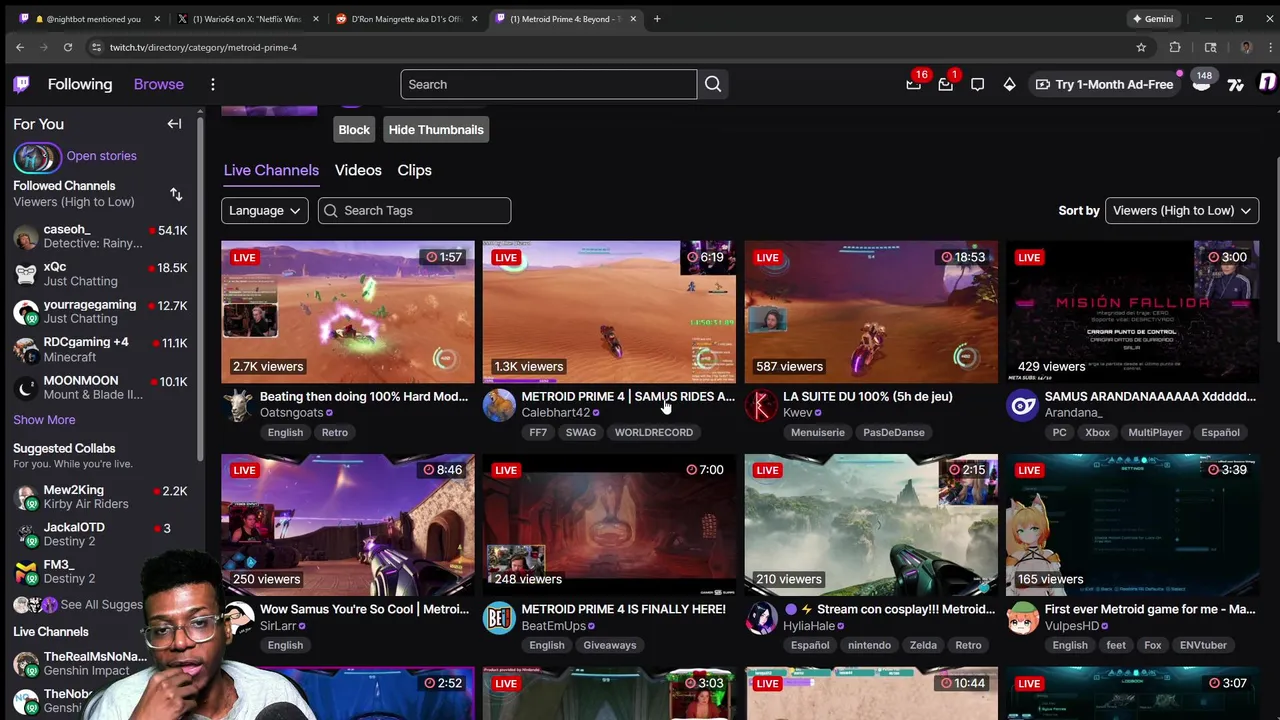Click the MultiPlayer tag
Image resolution: width=1280 pixels, height=720 pixels.
(x=1155, y=432)
